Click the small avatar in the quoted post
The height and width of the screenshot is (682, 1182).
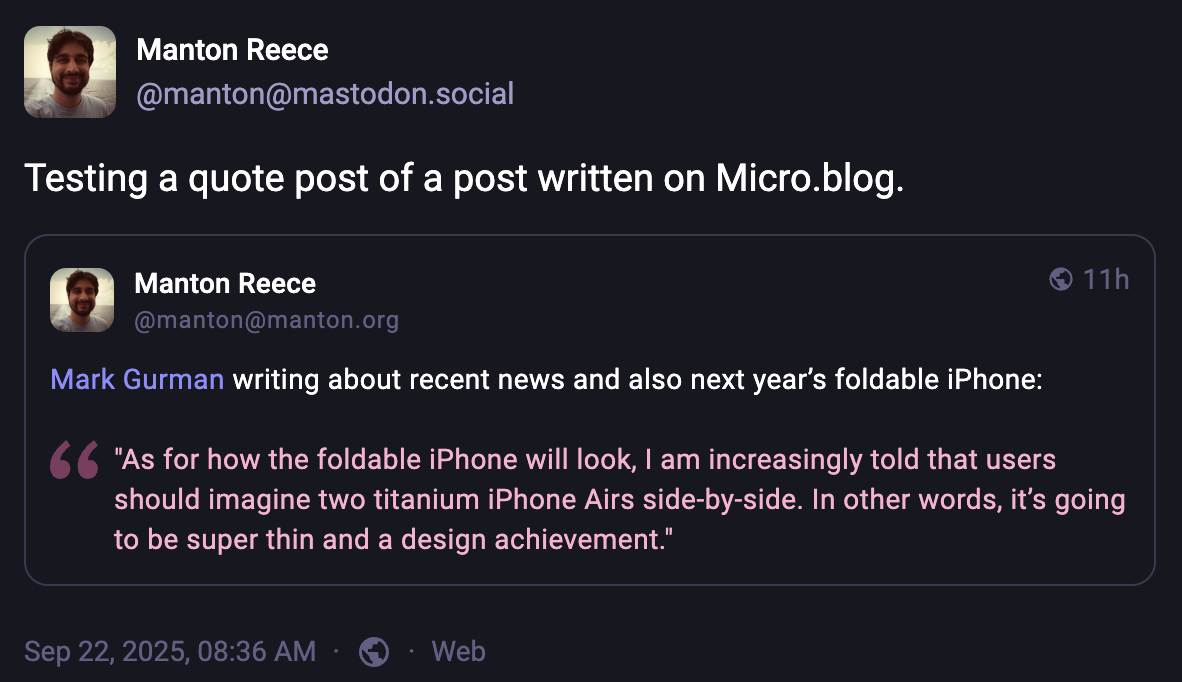(82, 299)
